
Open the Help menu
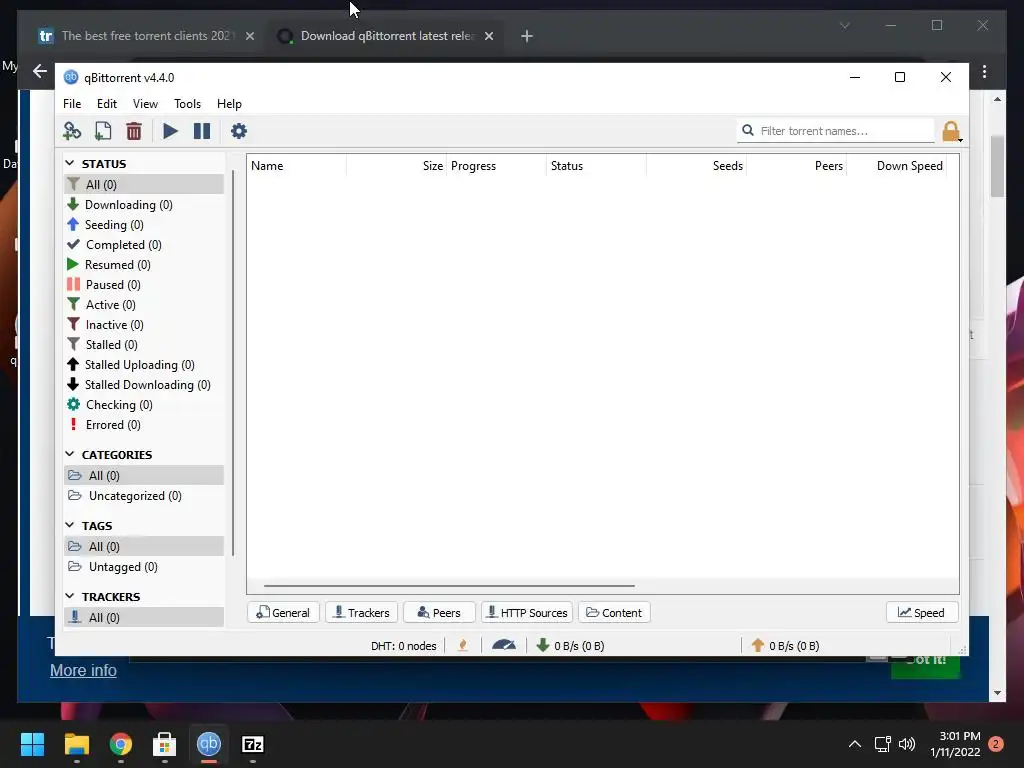point(229,104)
